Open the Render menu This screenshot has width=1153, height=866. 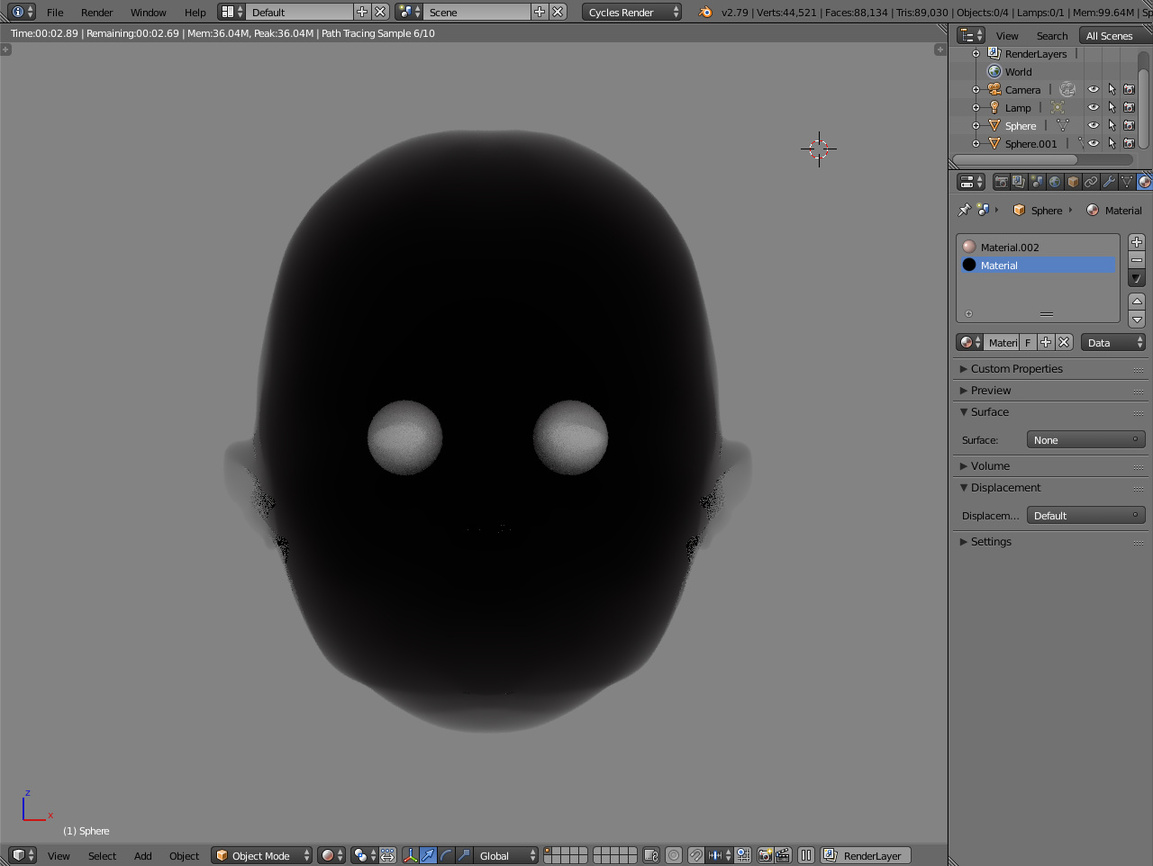pos(96,12)
